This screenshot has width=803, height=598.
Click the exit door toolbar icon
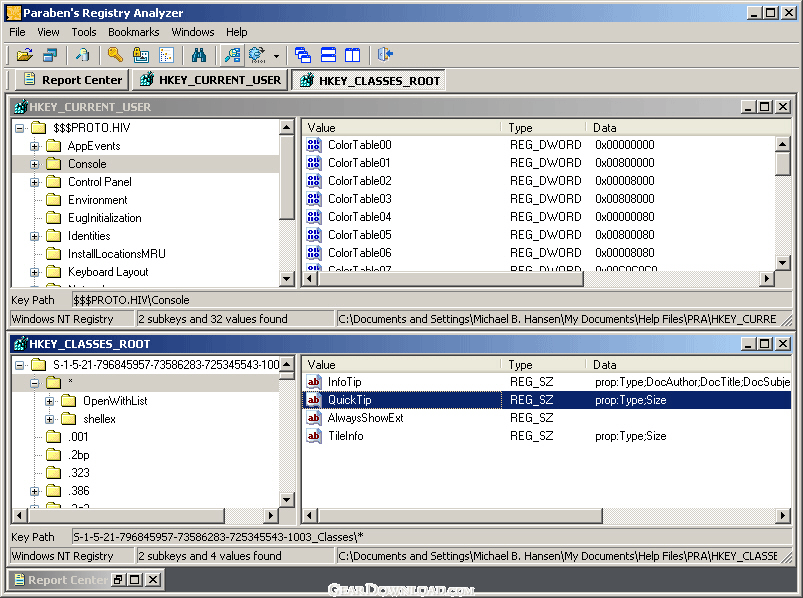click(x=385, y=54)
